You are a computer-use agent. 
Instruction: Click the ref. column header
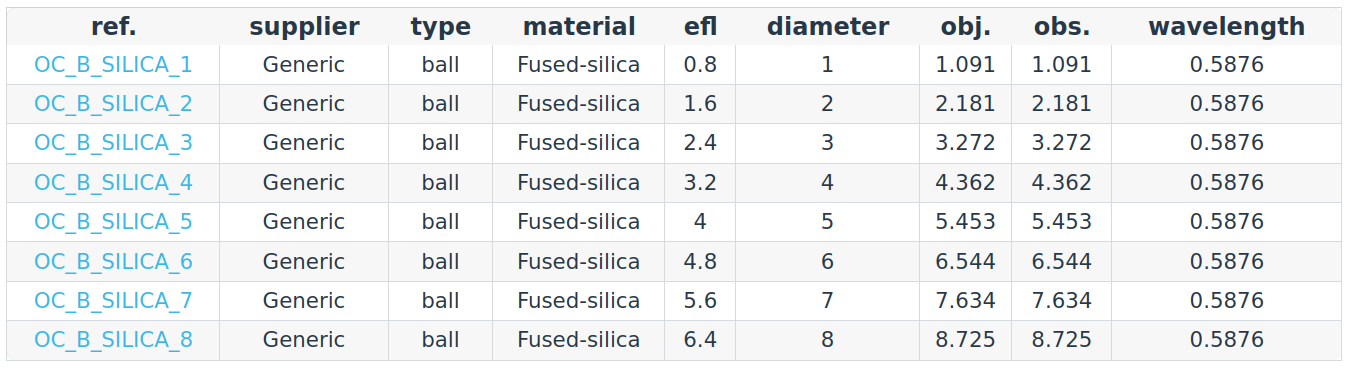[x=113, y=27]
